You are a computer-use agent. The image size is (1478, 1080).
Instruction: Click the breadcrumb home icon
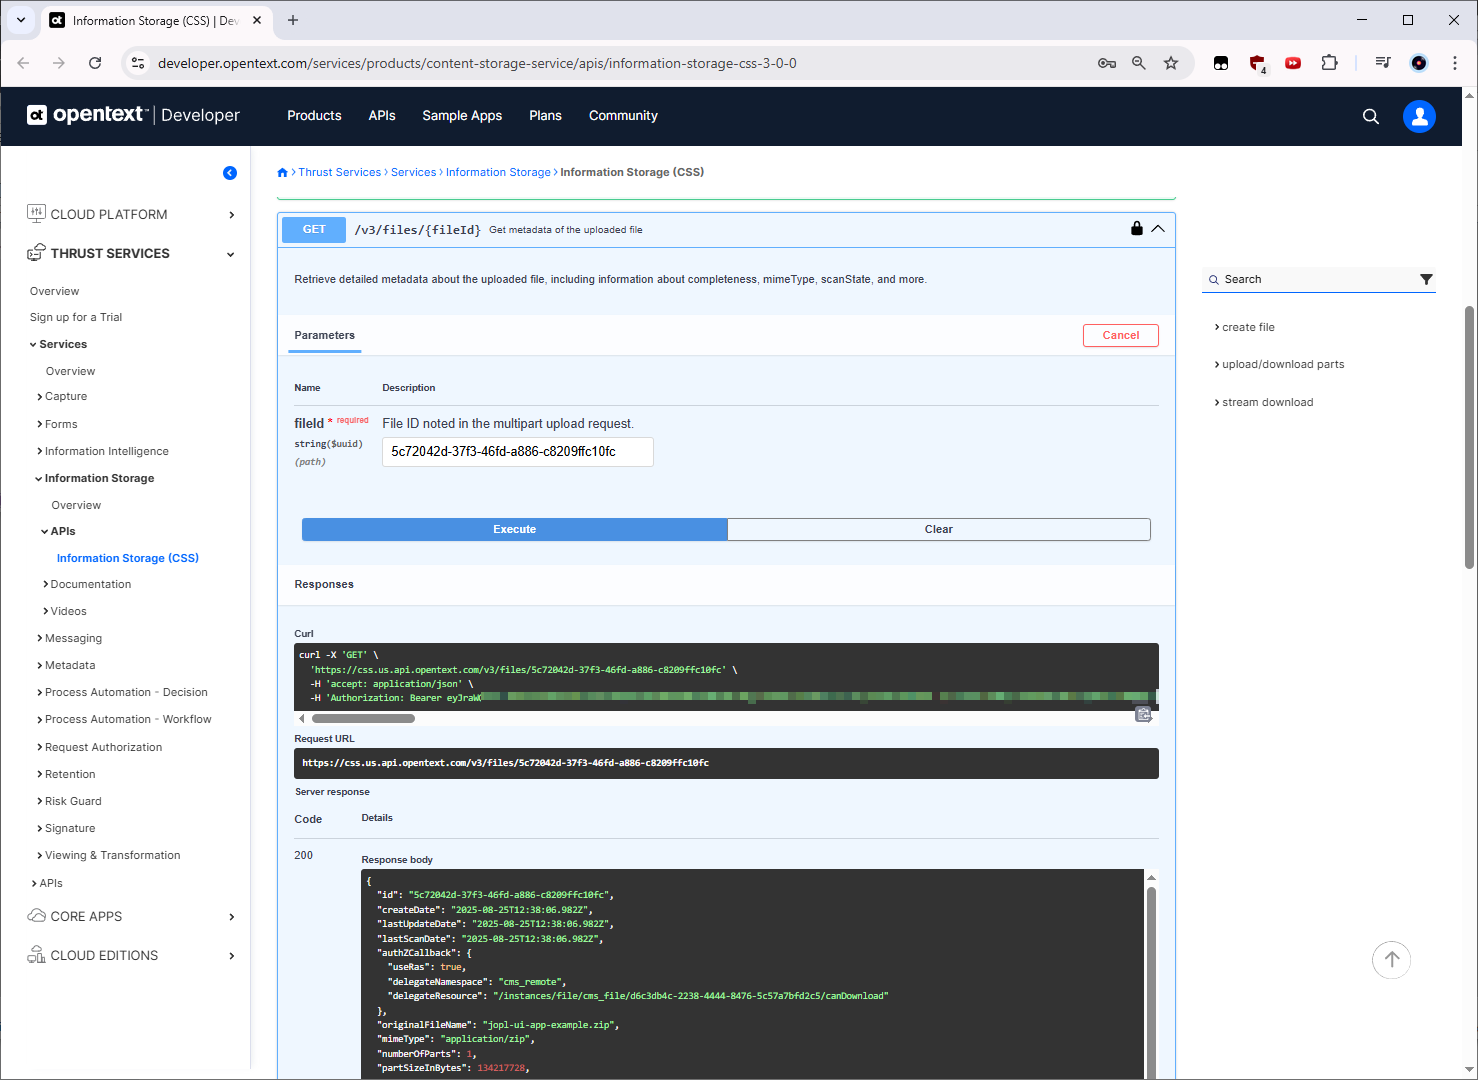coord(283,173)
